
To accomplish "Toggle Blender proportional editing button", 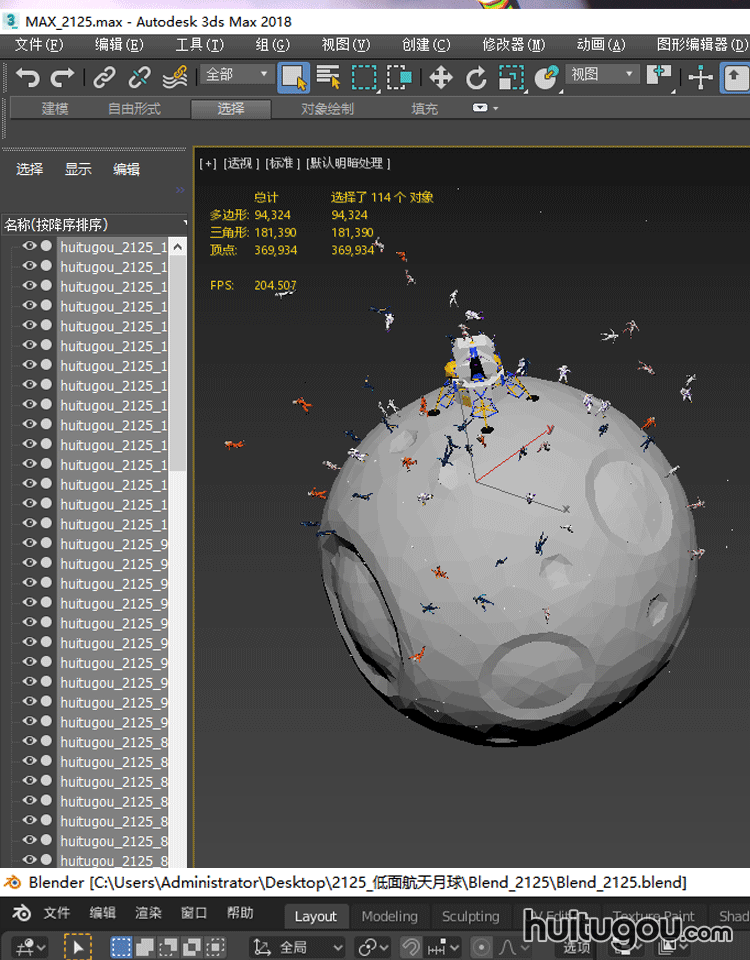I will point(481,946).
